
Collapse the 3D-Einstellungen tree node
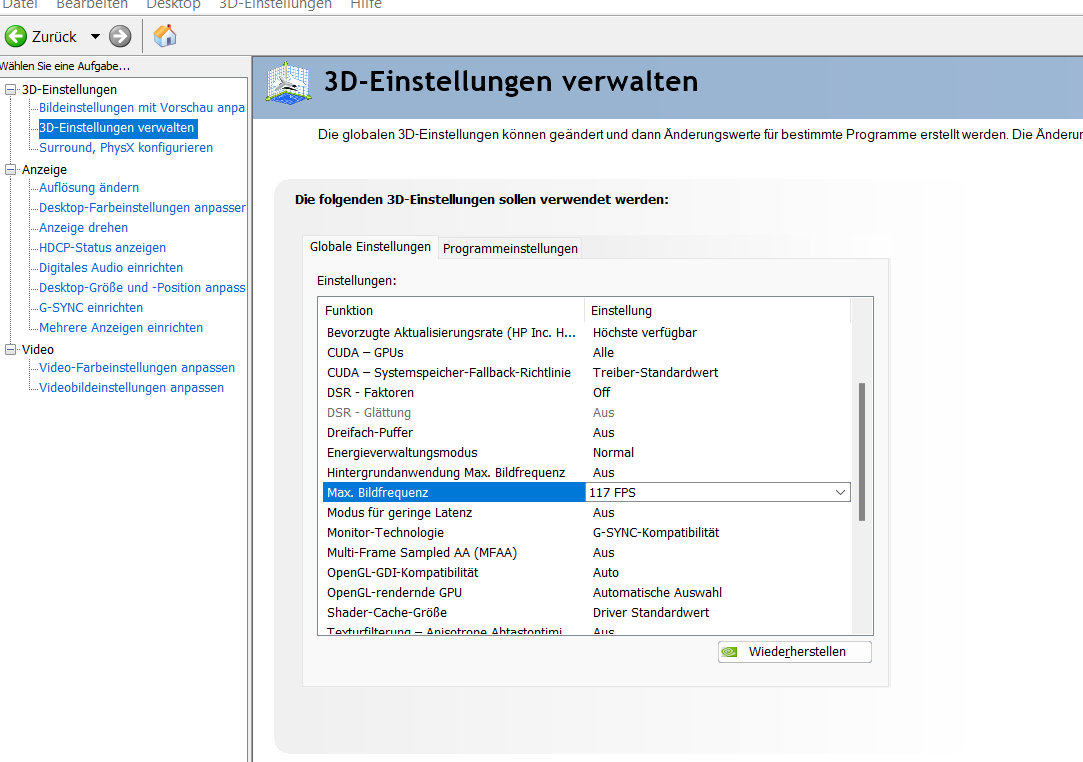10,89
